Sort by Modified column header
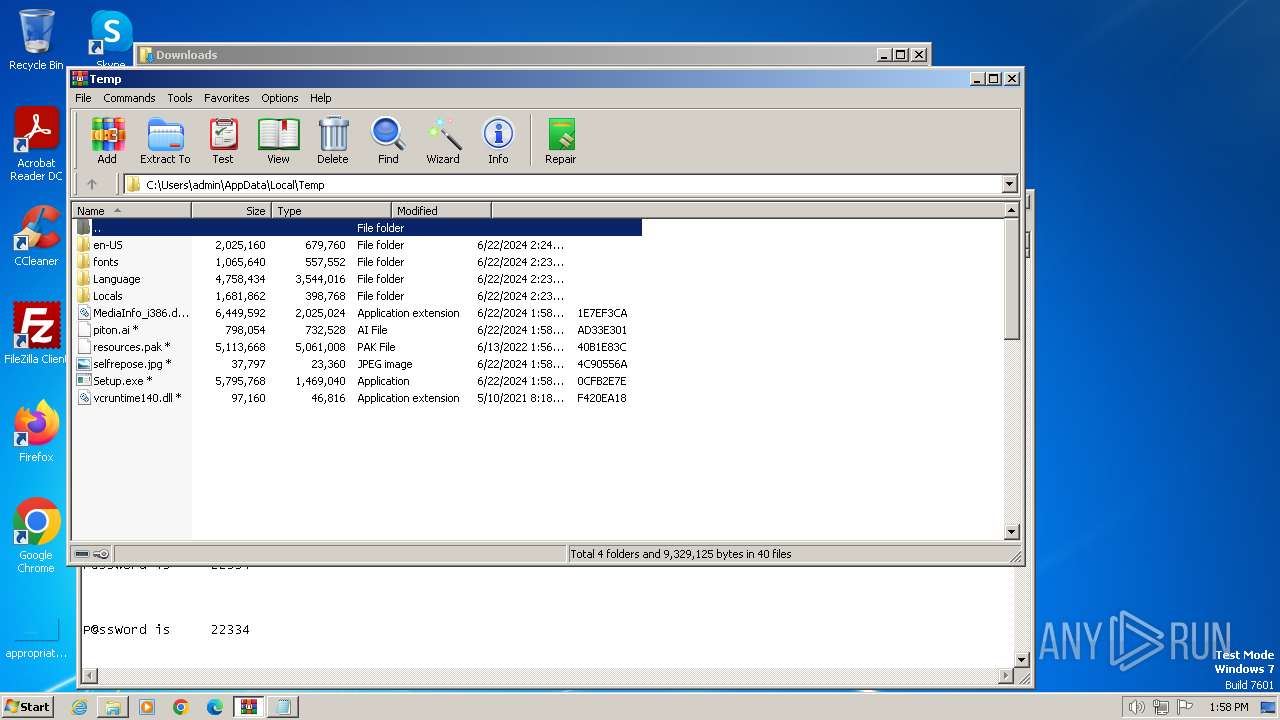The image size is (1280, 720). [x=441, y=211]
